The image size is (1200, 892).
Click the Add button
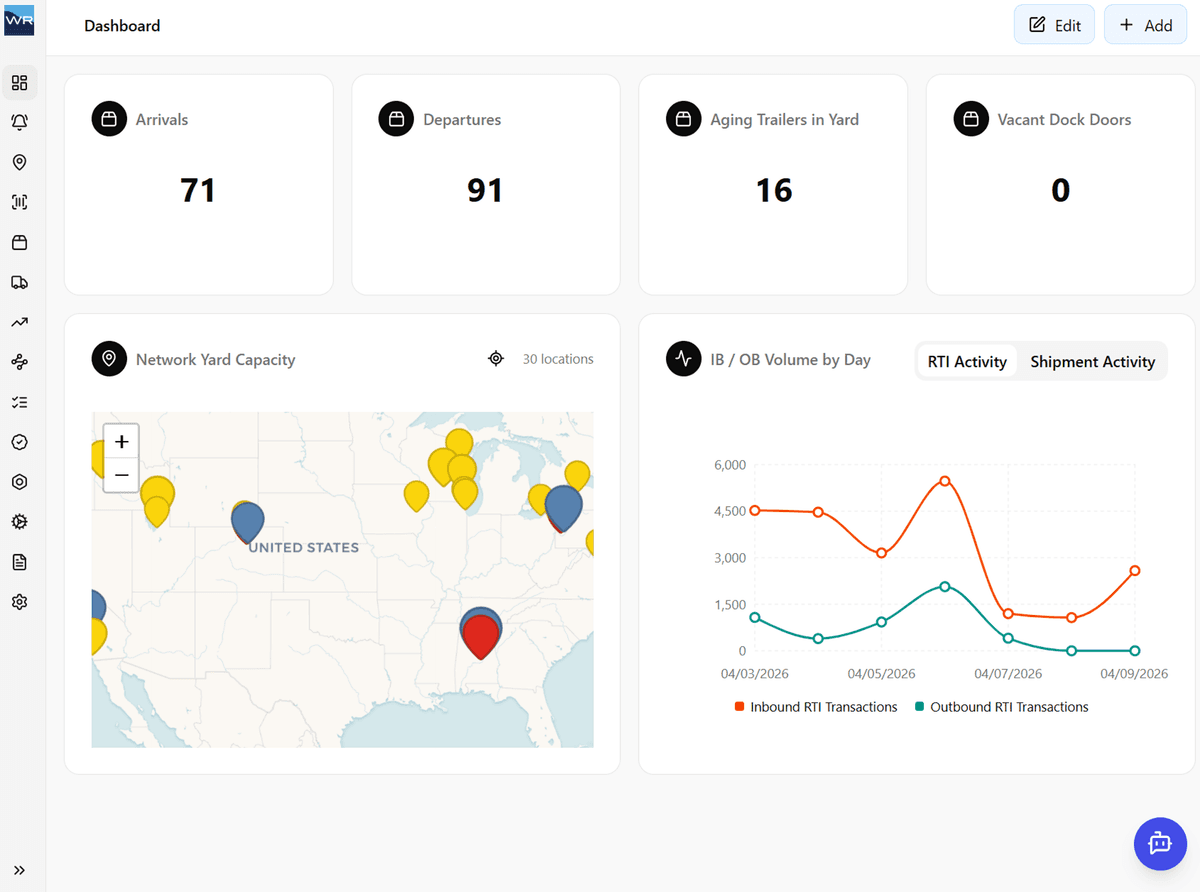tap(1145, 24)
